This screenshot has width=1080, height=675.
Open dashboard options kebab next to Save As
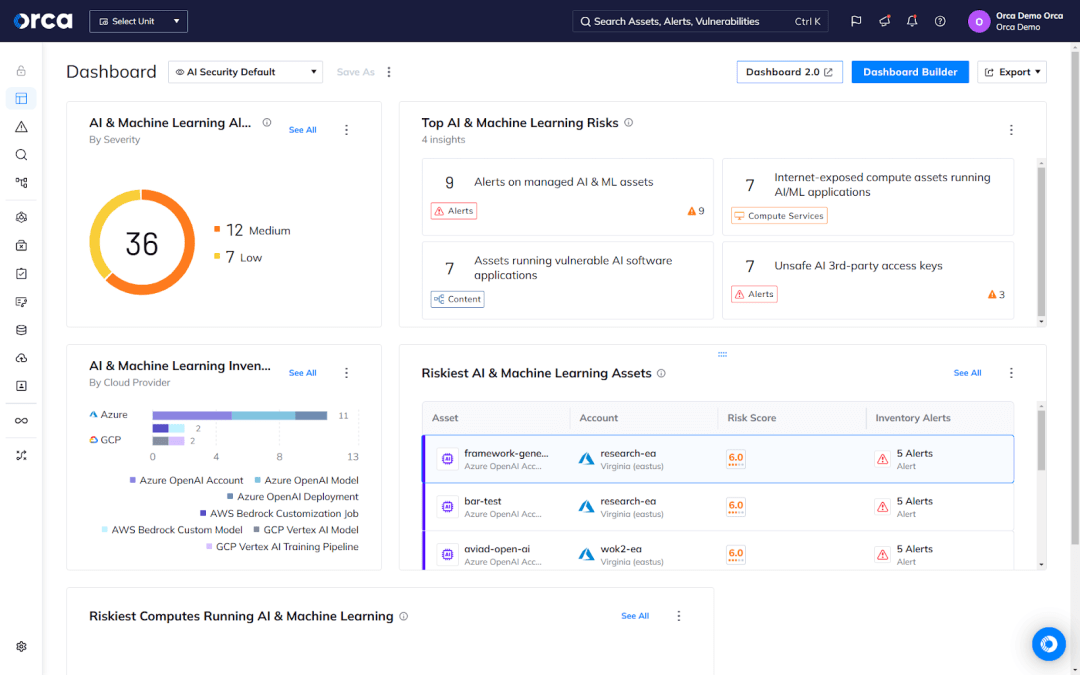[x=389, y=72]
